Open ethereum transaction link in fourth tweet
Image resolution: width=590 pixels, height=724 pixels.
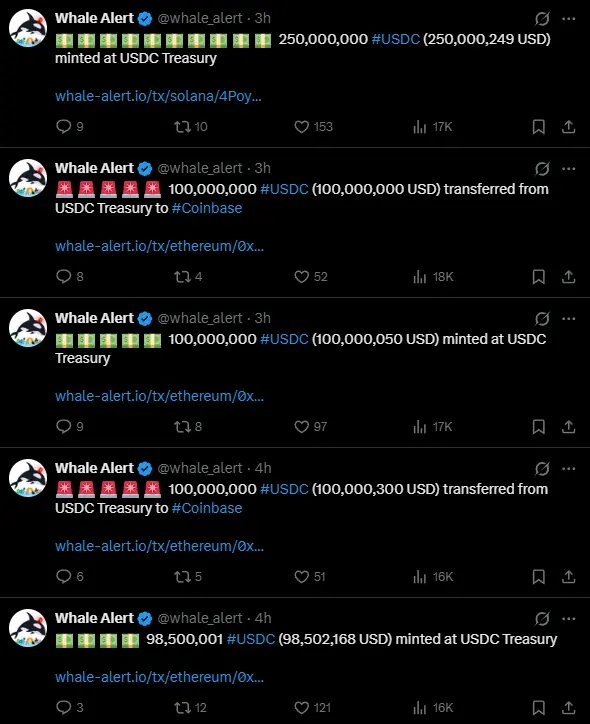pos(159,546)
